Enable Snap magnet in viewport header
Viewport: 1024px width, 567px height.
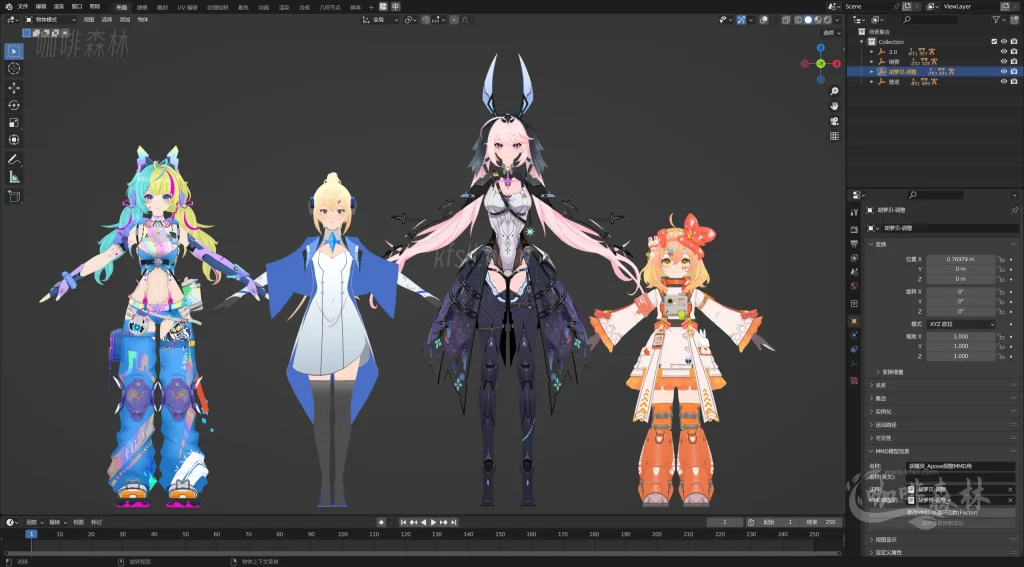[426, 20]
